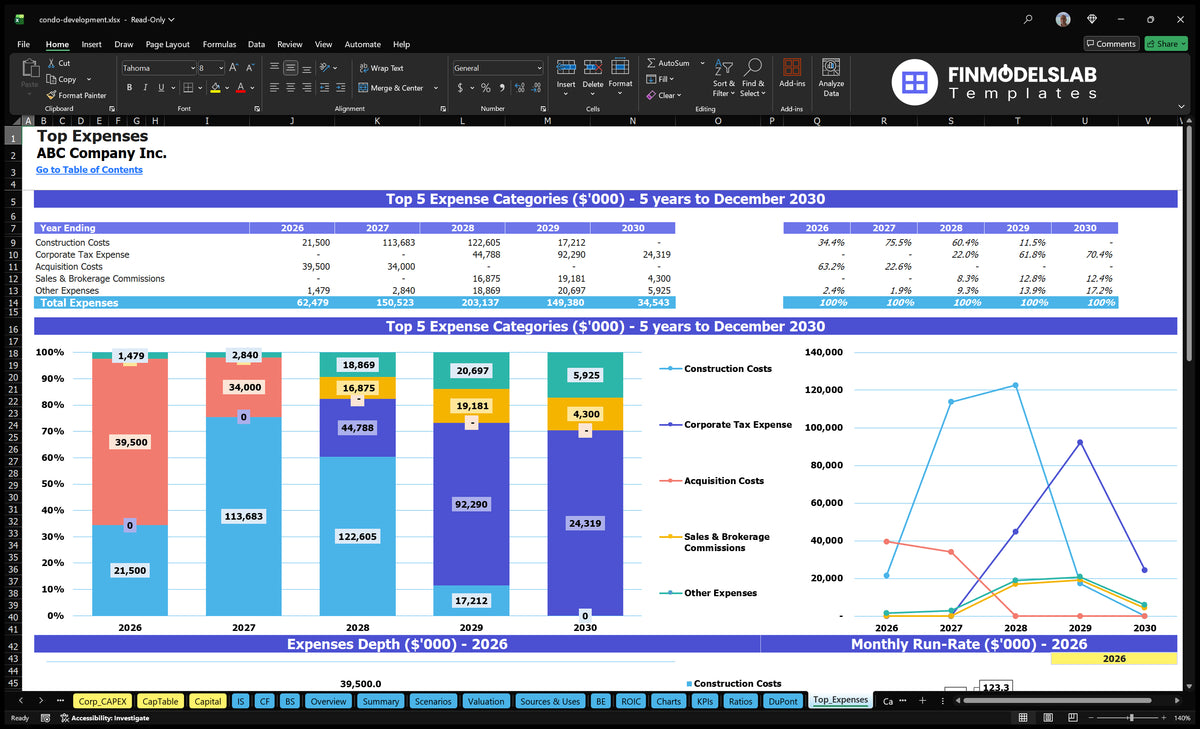Decrease font size with the smaller A icon
Viewport: 1200px width, 729px height.
coord(249,68)
